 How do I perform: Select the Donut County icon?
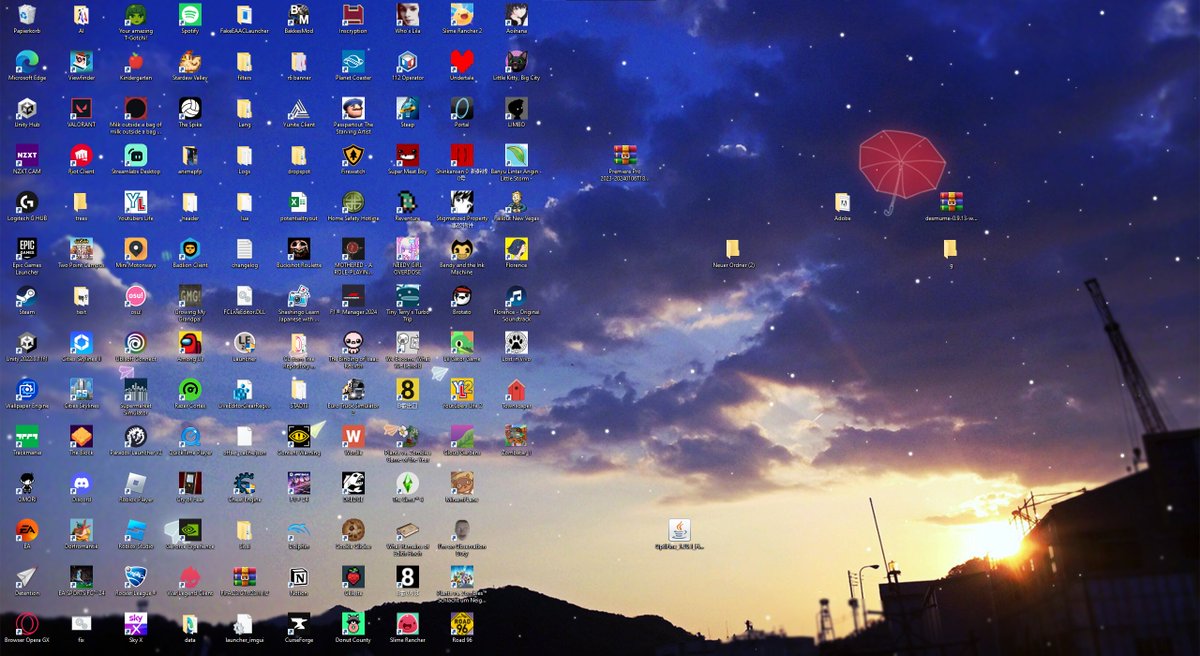coord(353,624)
